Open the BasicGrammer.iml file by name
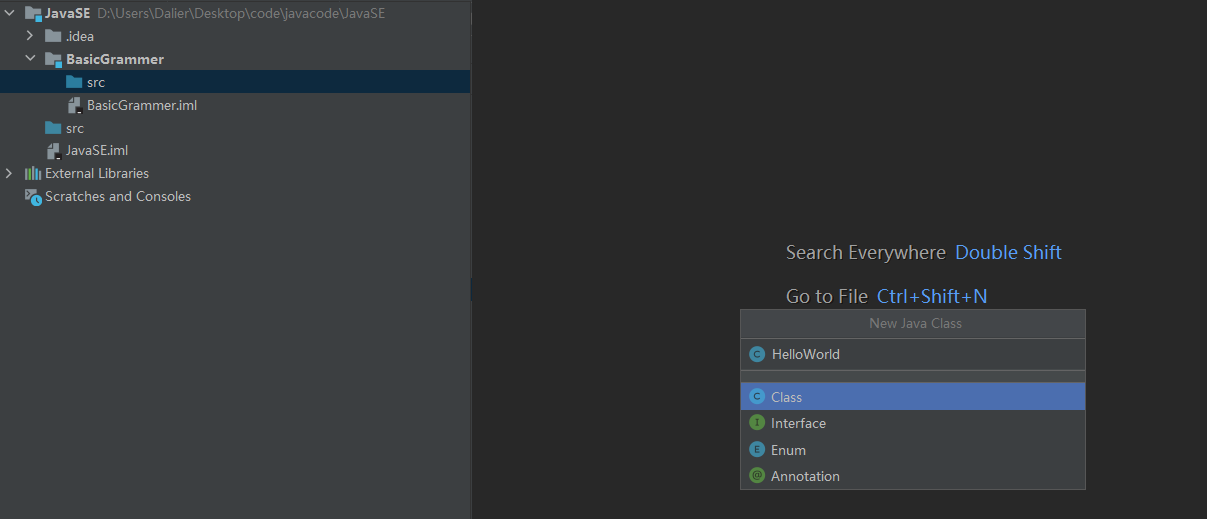 point(142,105)
